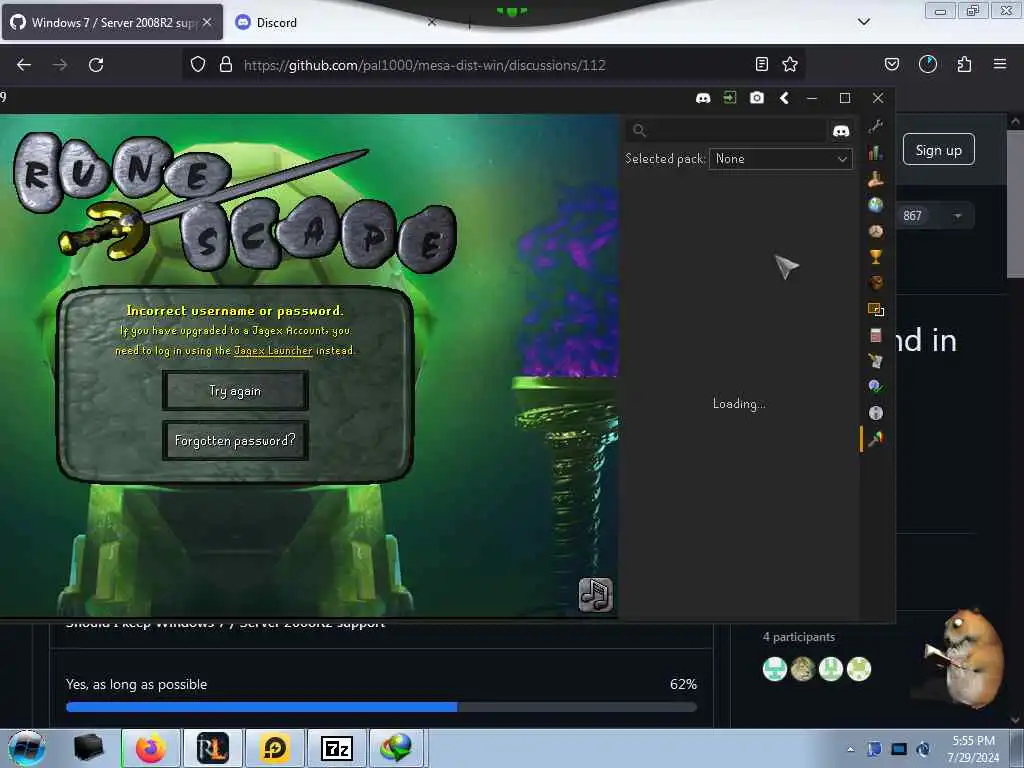Switch to the Discord browser tab

[x=276, y=22]
